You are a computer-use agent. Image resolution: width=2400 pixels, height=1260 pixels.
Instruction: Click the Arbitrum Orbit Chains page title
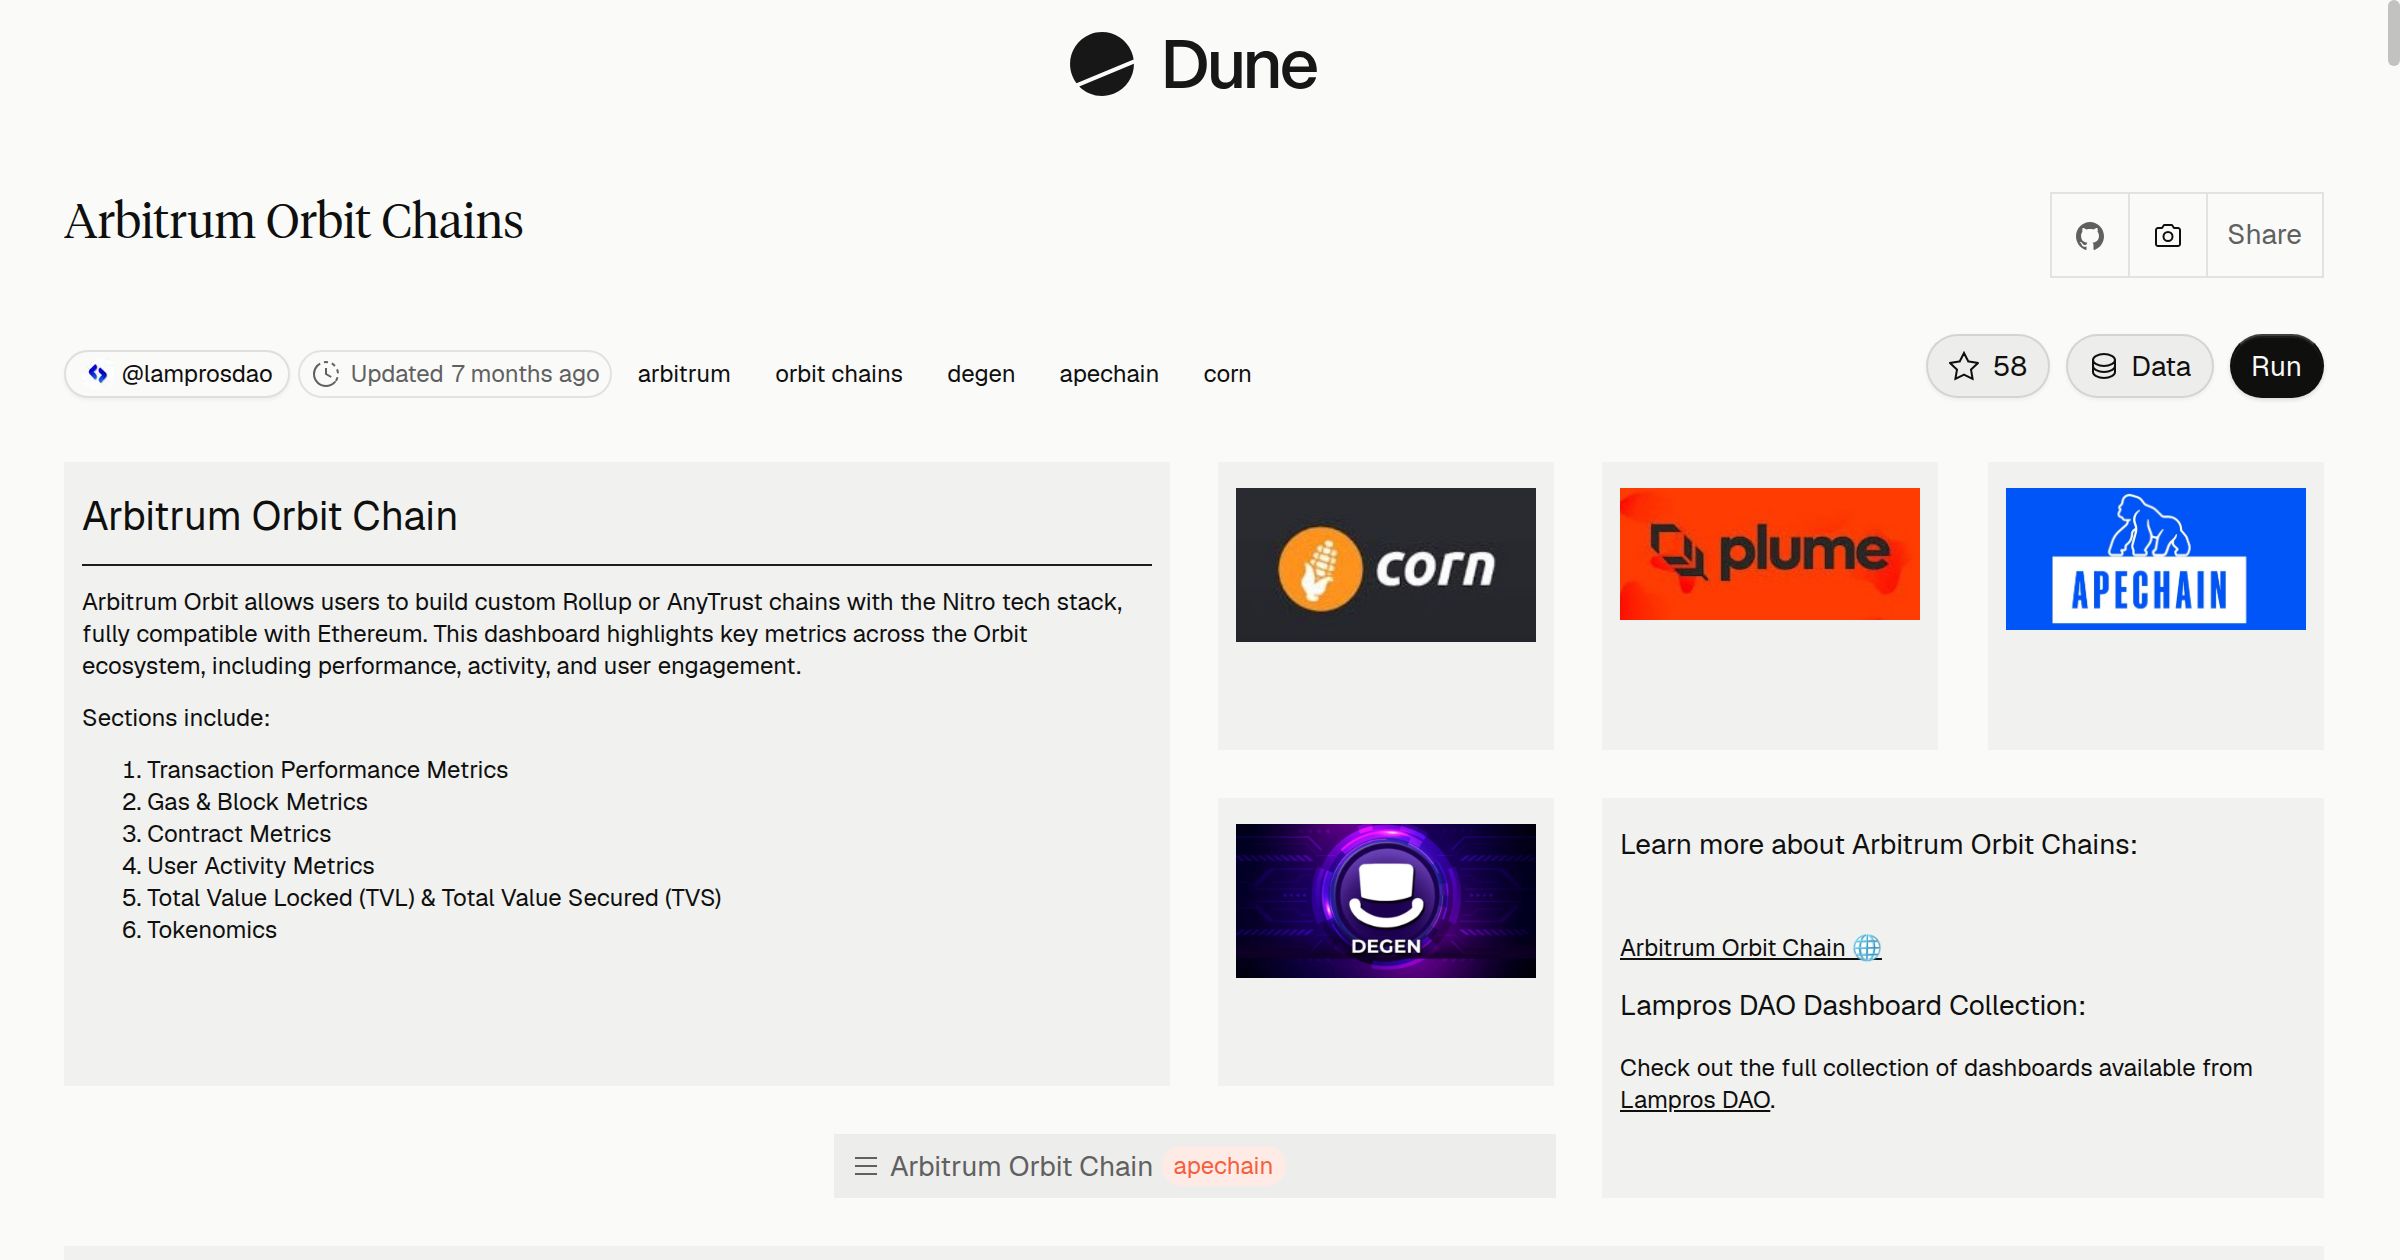click(x=294, y=221)
